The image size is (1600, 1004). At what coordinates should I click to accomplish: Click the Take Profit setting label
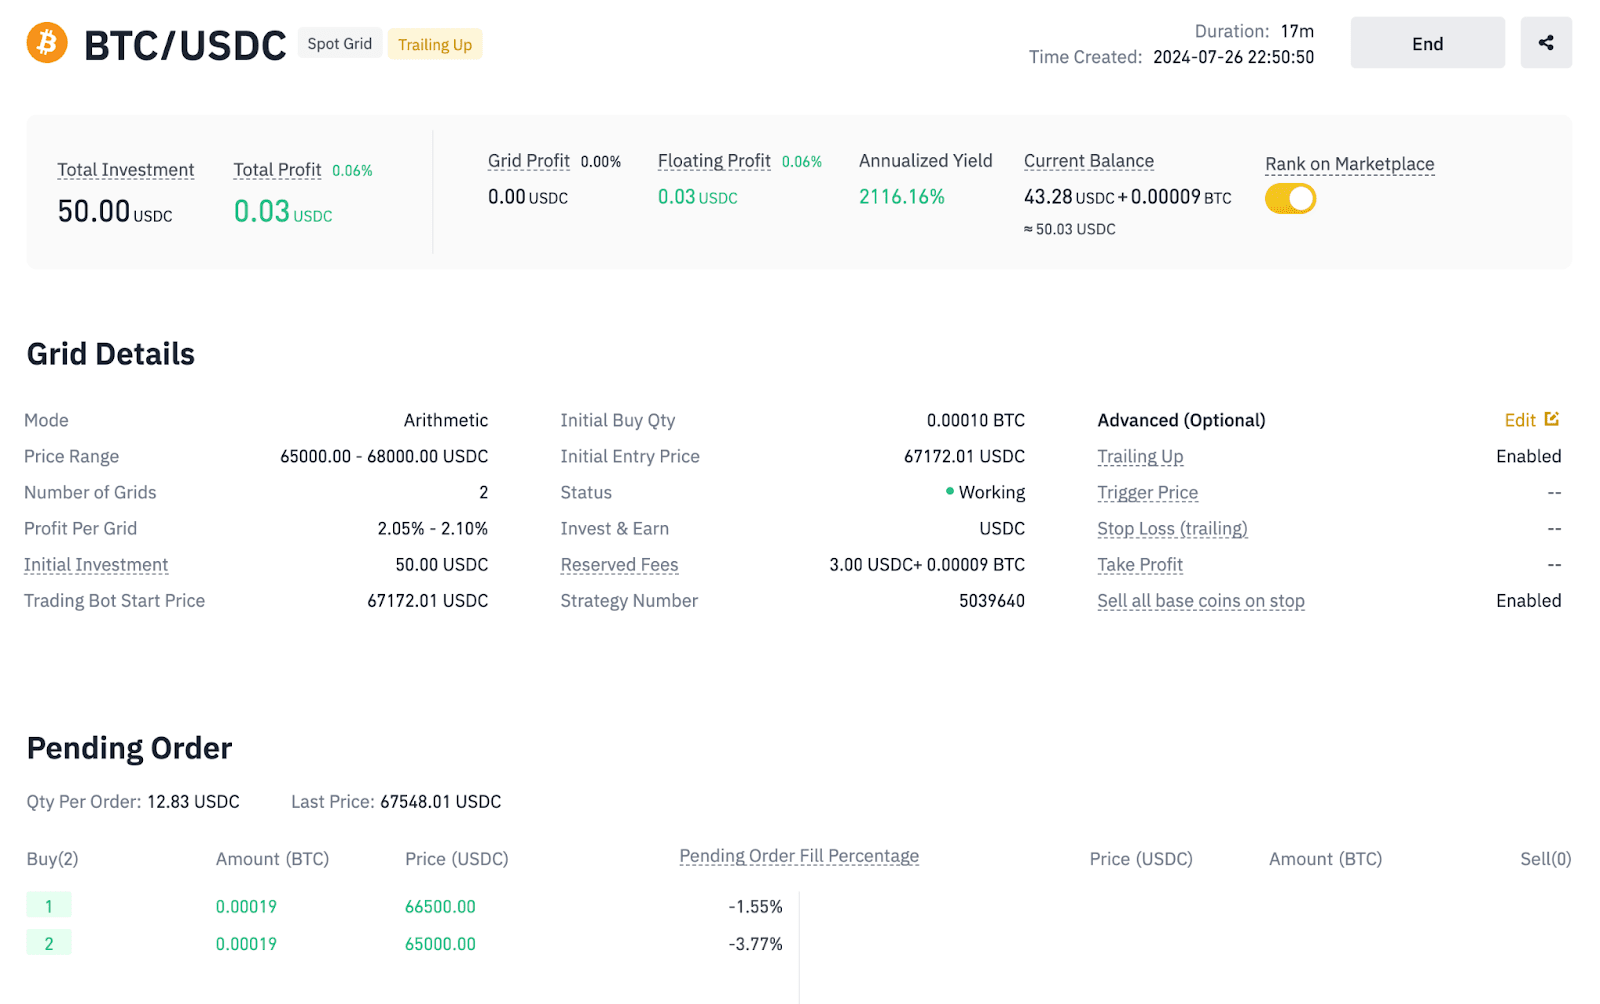tap(1139, 565)
